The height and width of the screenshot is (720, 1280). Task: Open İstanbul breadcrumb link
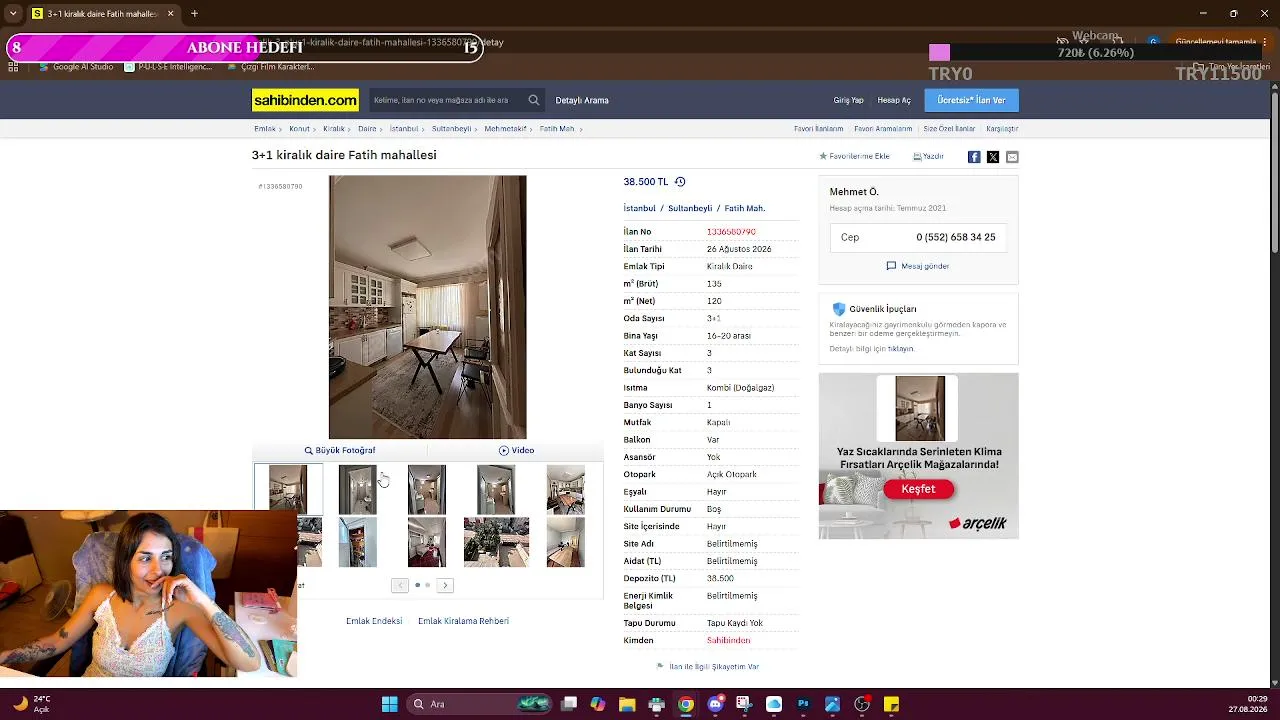coord(404,129)
